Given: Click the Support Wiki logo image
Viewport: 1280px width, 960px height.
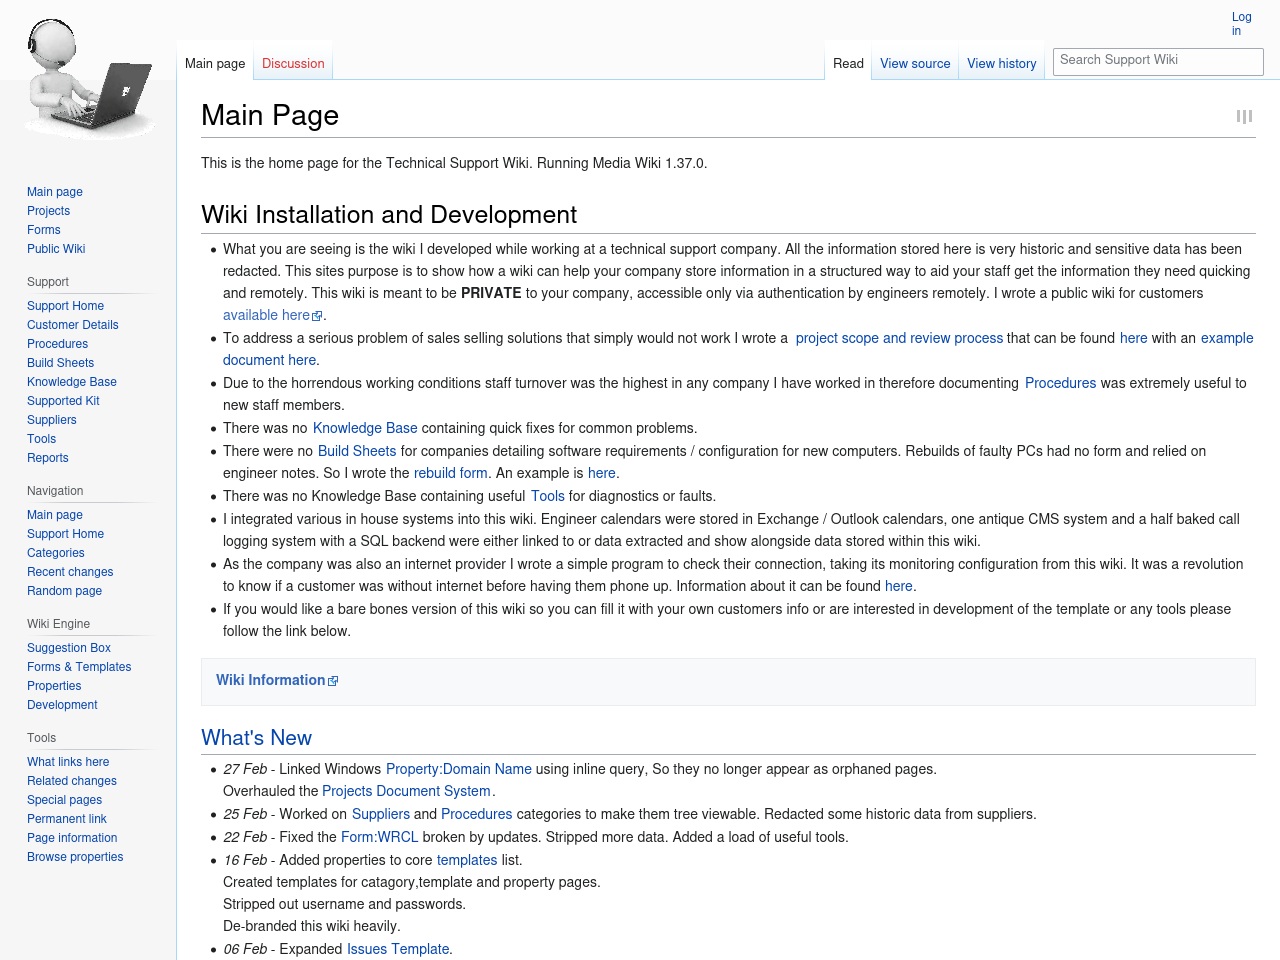Looking at the screenshot, I should [88, 80].
